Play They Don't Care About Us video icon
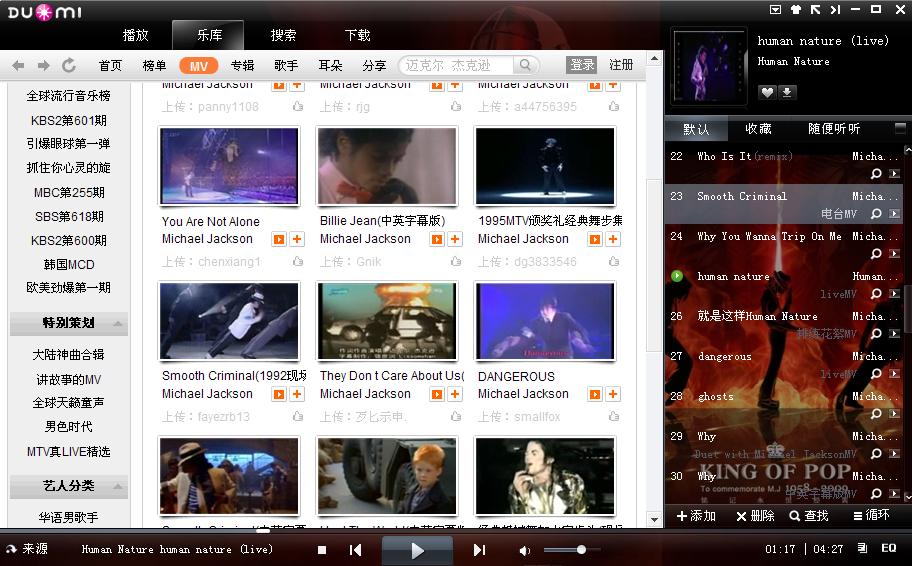Viewport: 912px width, 566px height. click(437, 394)
